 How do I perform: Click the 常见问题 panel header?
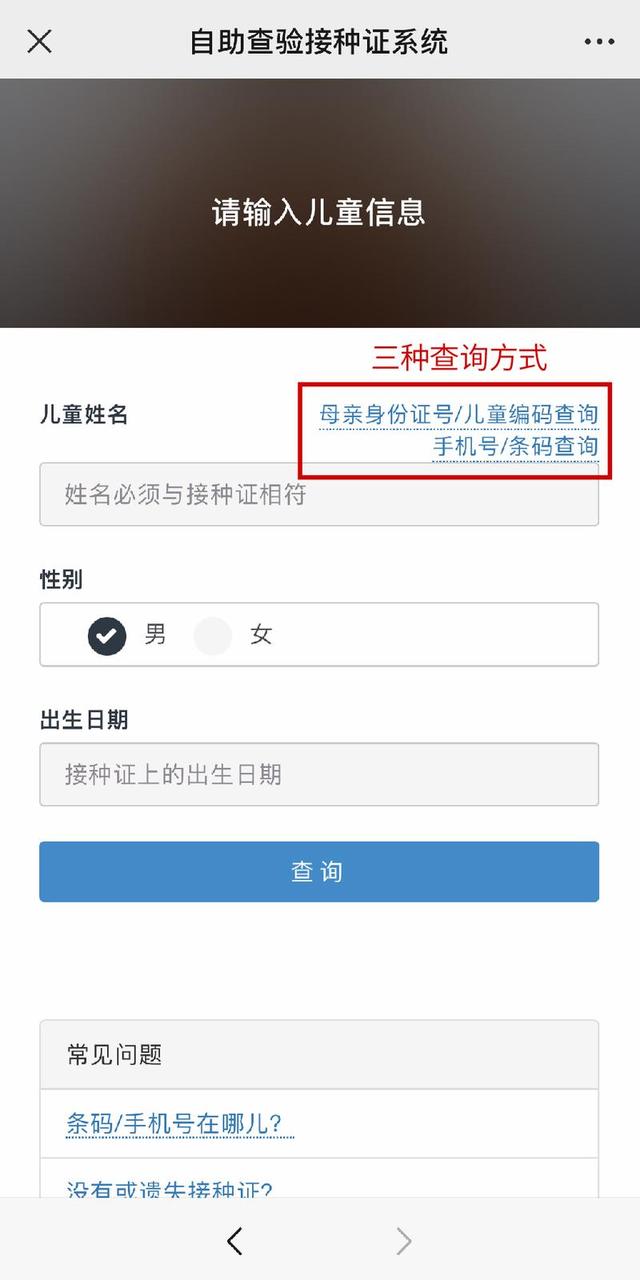(x=319, y=1055)
